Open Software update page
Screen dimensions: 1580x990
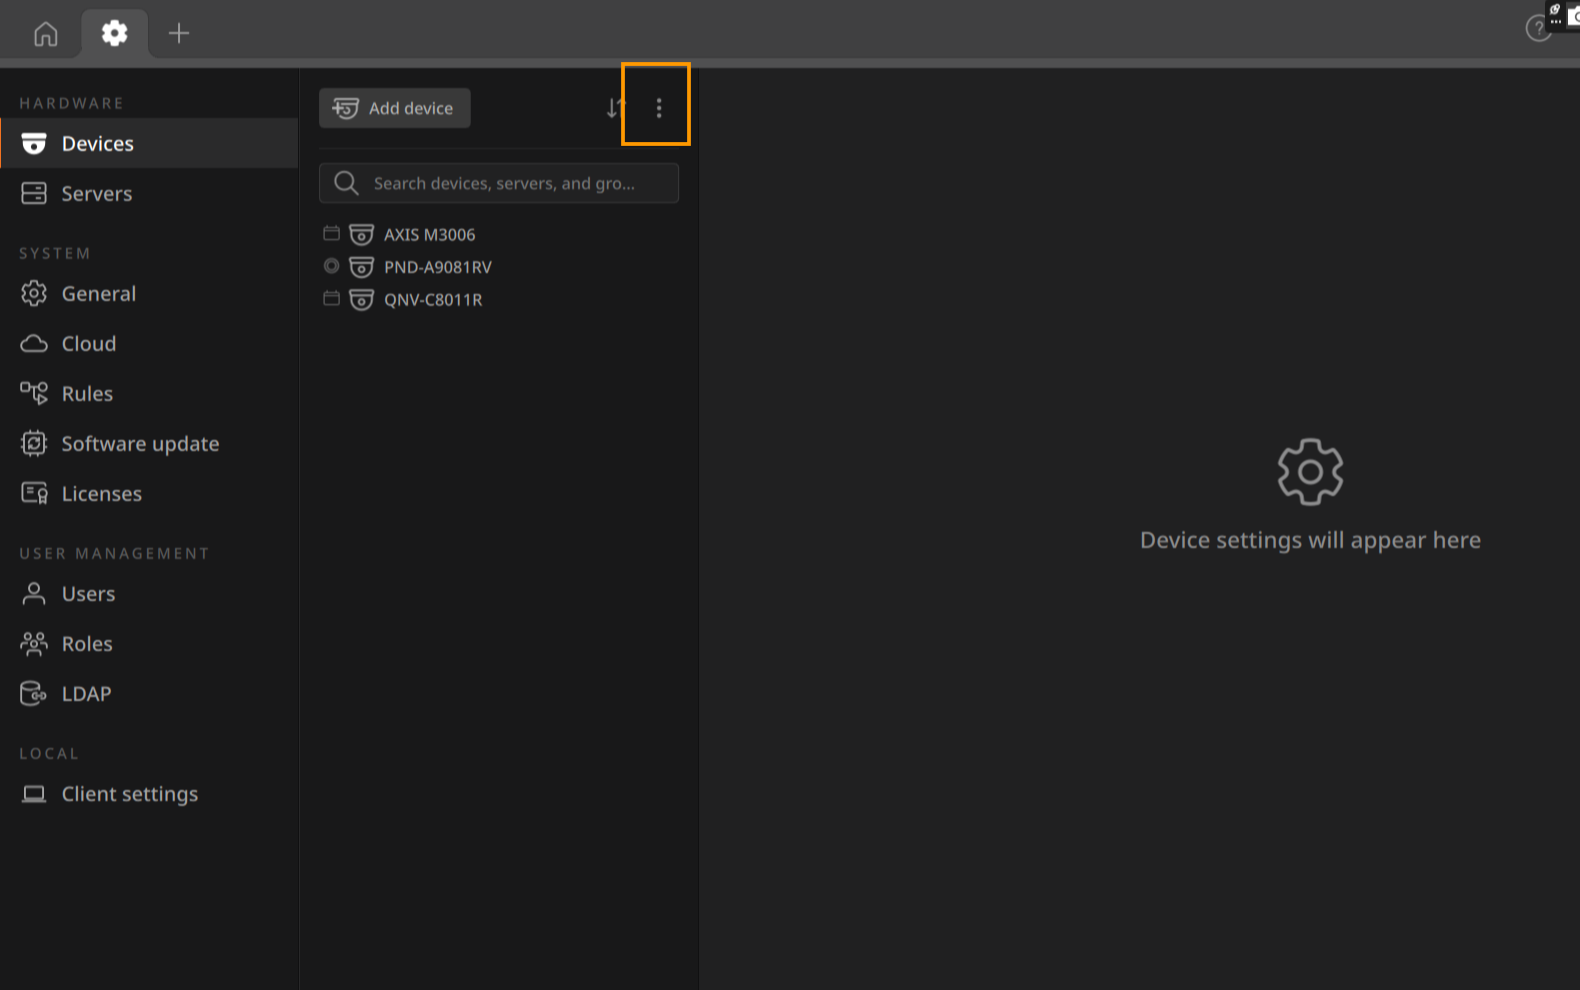(149, 443)
